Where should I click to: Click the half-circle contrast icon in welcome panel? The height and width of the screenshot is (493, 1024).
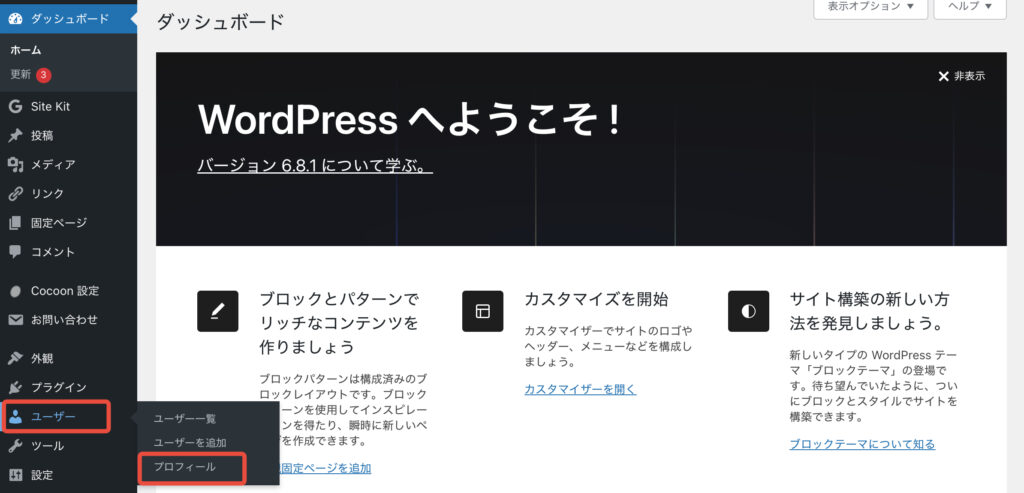[748, 311]
